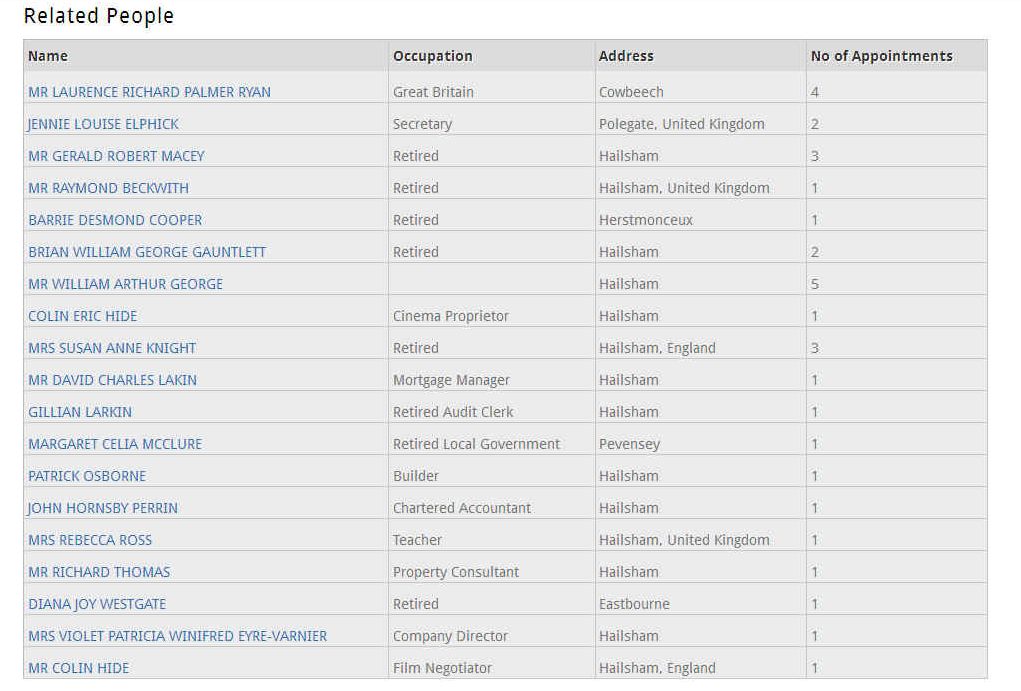The height and width of the screenshot is (691, 1021).
Task: View Margaret Celia McClure's page
Action: coord(115,444)
